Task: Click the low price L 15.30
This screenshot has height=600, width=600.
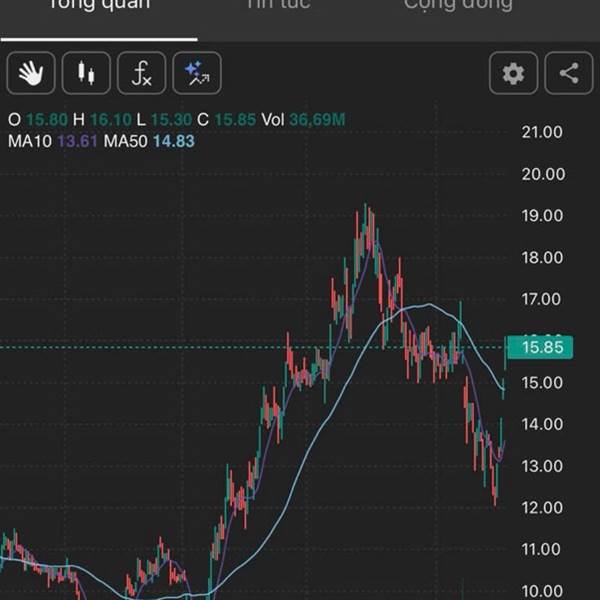Action: tap(164, 120)
